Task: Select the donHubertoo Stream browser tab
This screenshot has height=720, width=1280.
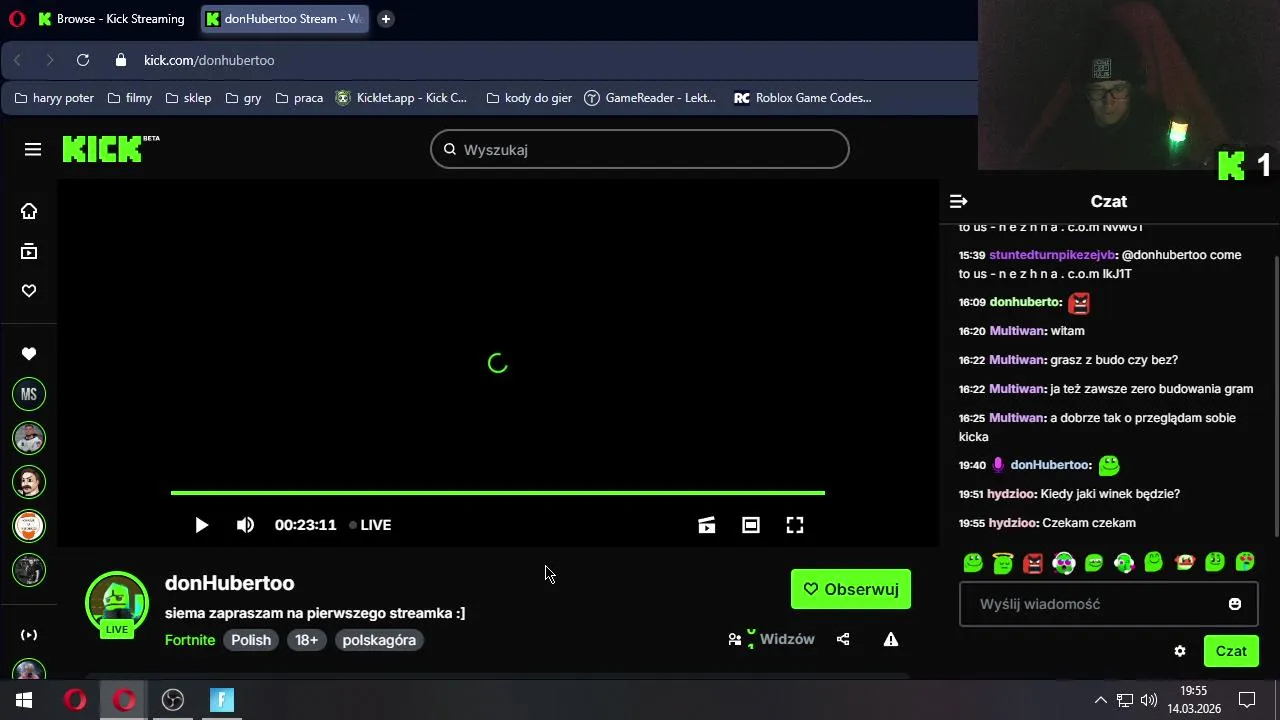Action: (285, 19)
